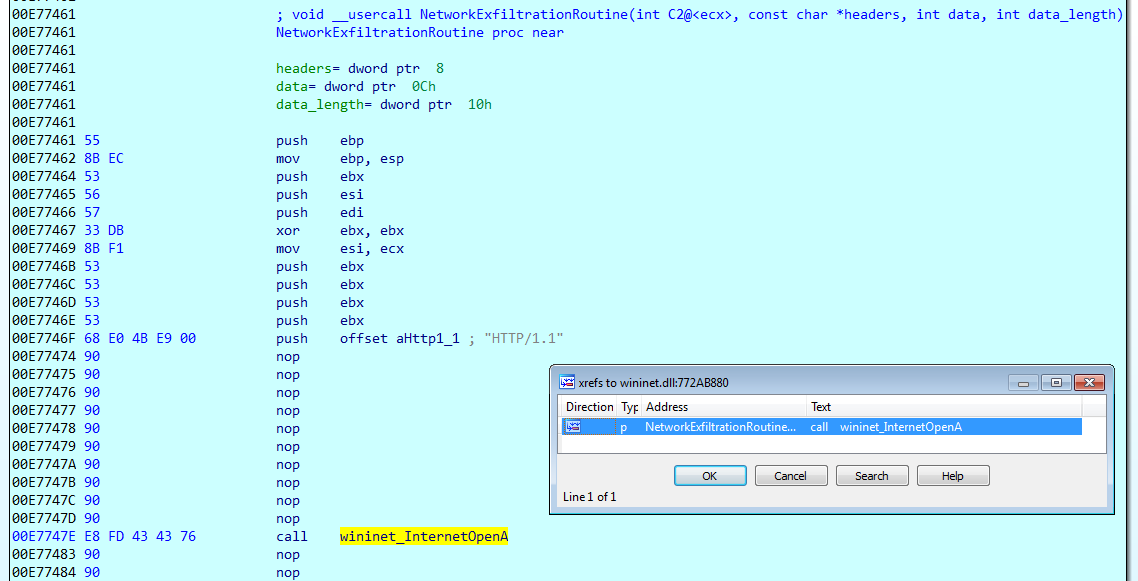
Task: Click the aHttp1_1 string offset operand
Action: coord(428,338)
